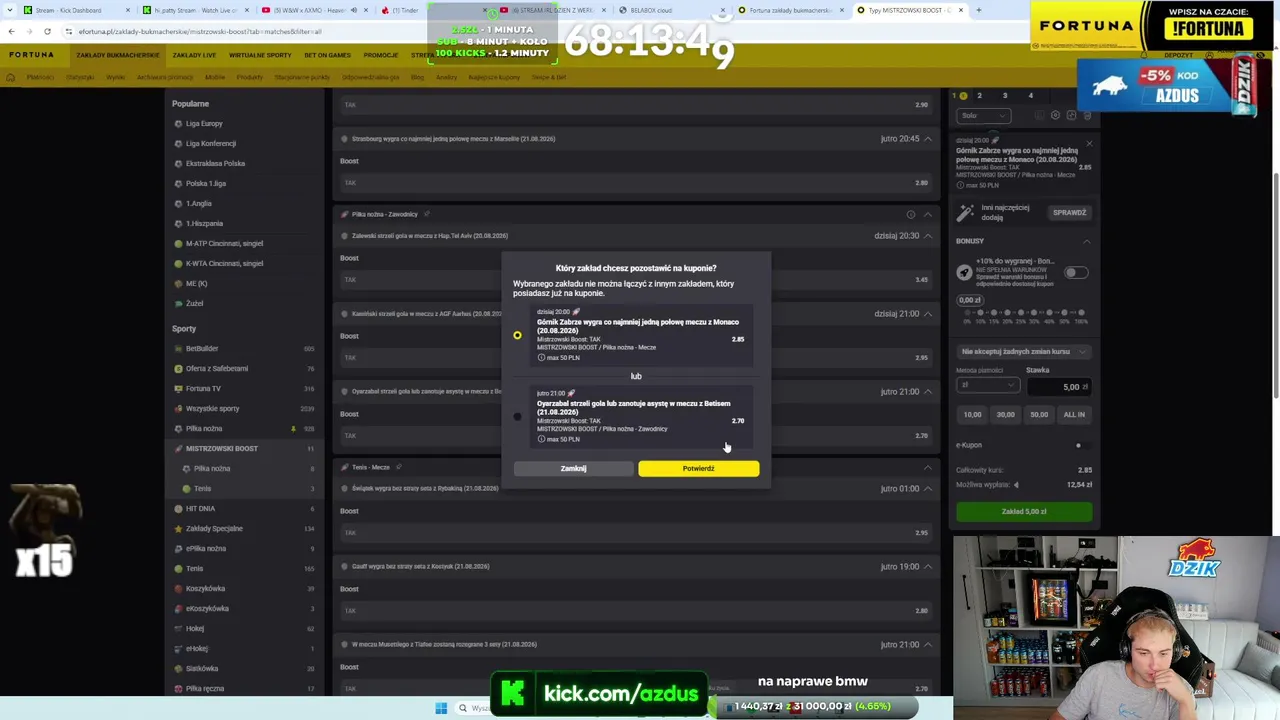Collapse the Strasbourg wygra bet row chevron
1280x720 pixels.
tap(928, 139)
